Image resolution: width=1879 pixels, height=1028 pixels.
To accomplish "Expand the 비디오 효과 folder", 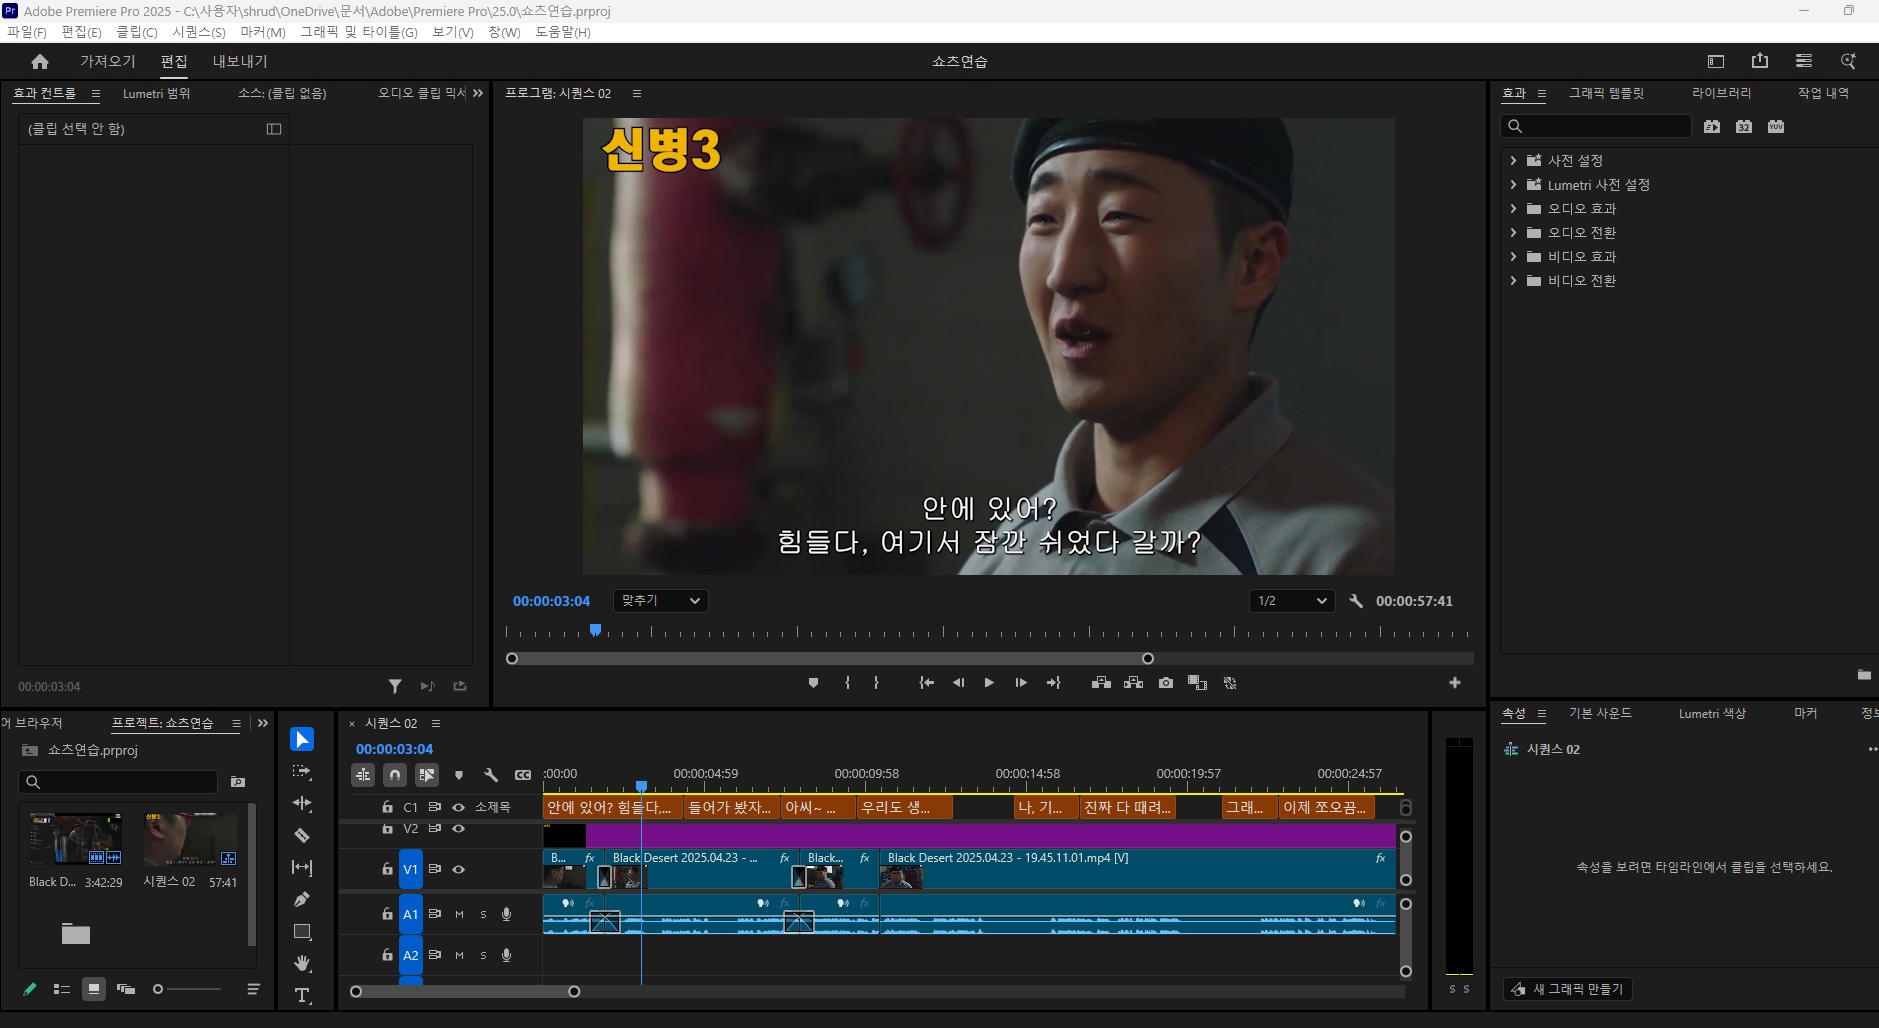I will click(1513, 256).
